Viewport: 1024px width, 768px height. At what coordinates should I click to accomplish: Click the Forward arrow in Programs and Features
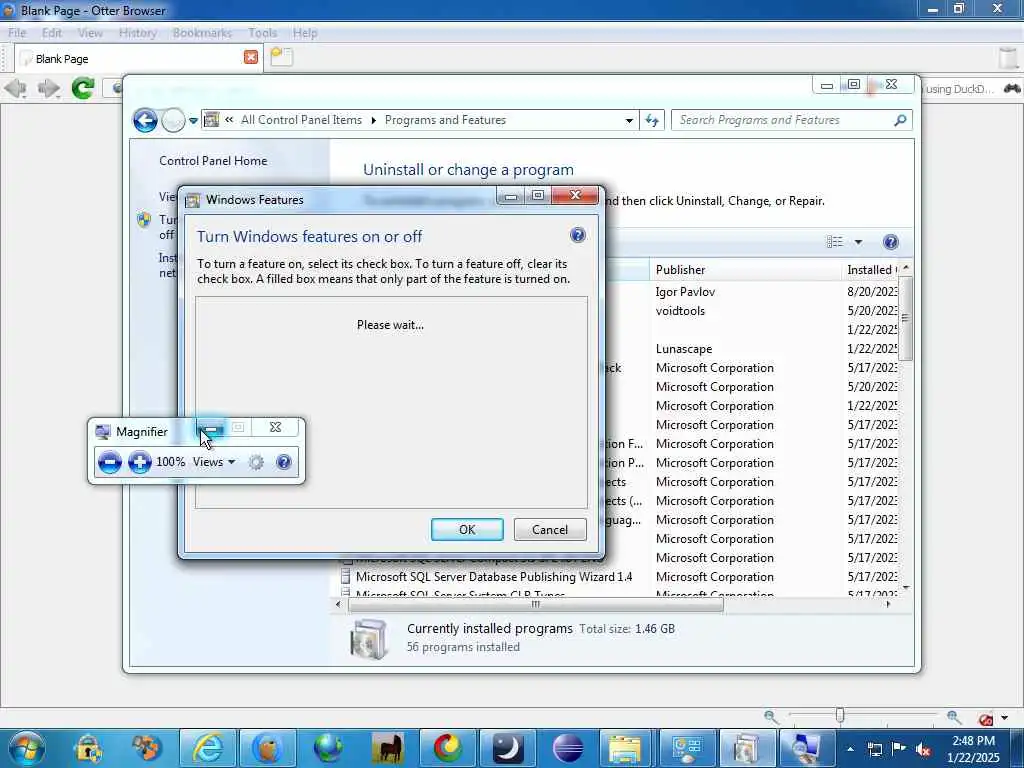pos(173,120)
